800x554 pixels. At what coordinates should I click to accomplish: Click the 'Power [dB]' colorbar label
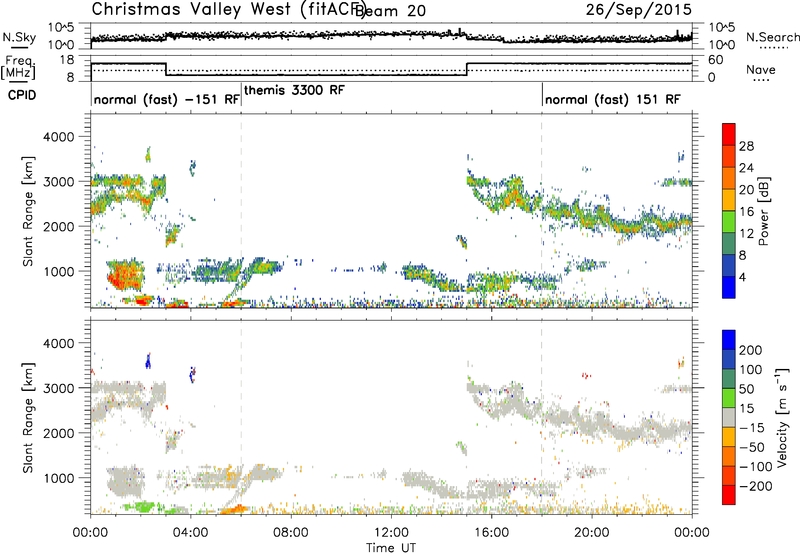tap(763, 211)
